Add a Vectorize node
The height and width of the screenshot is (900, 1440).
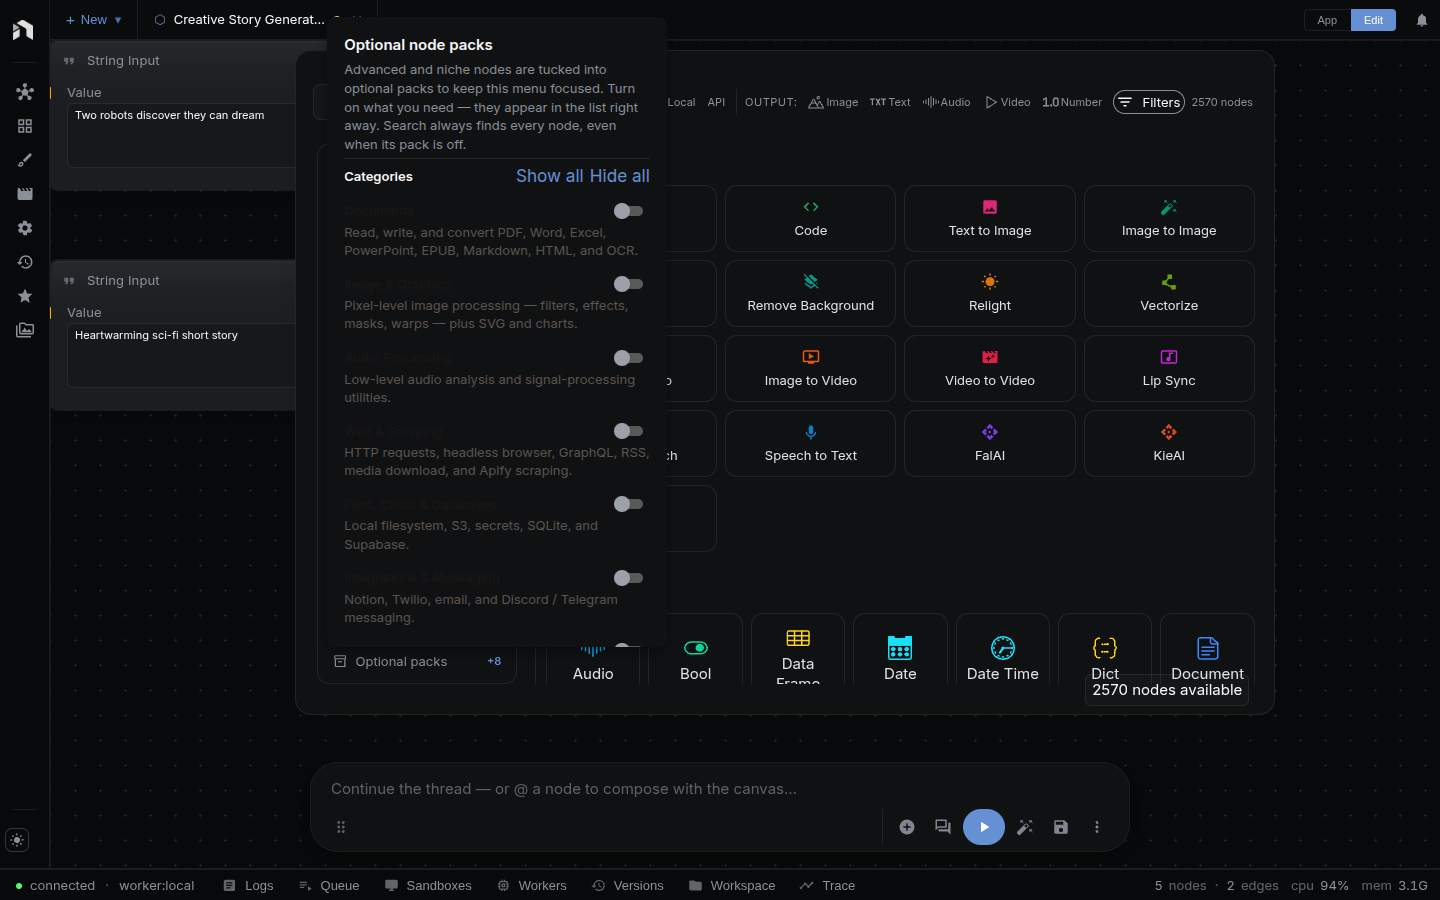click(x=1169, y=293)
